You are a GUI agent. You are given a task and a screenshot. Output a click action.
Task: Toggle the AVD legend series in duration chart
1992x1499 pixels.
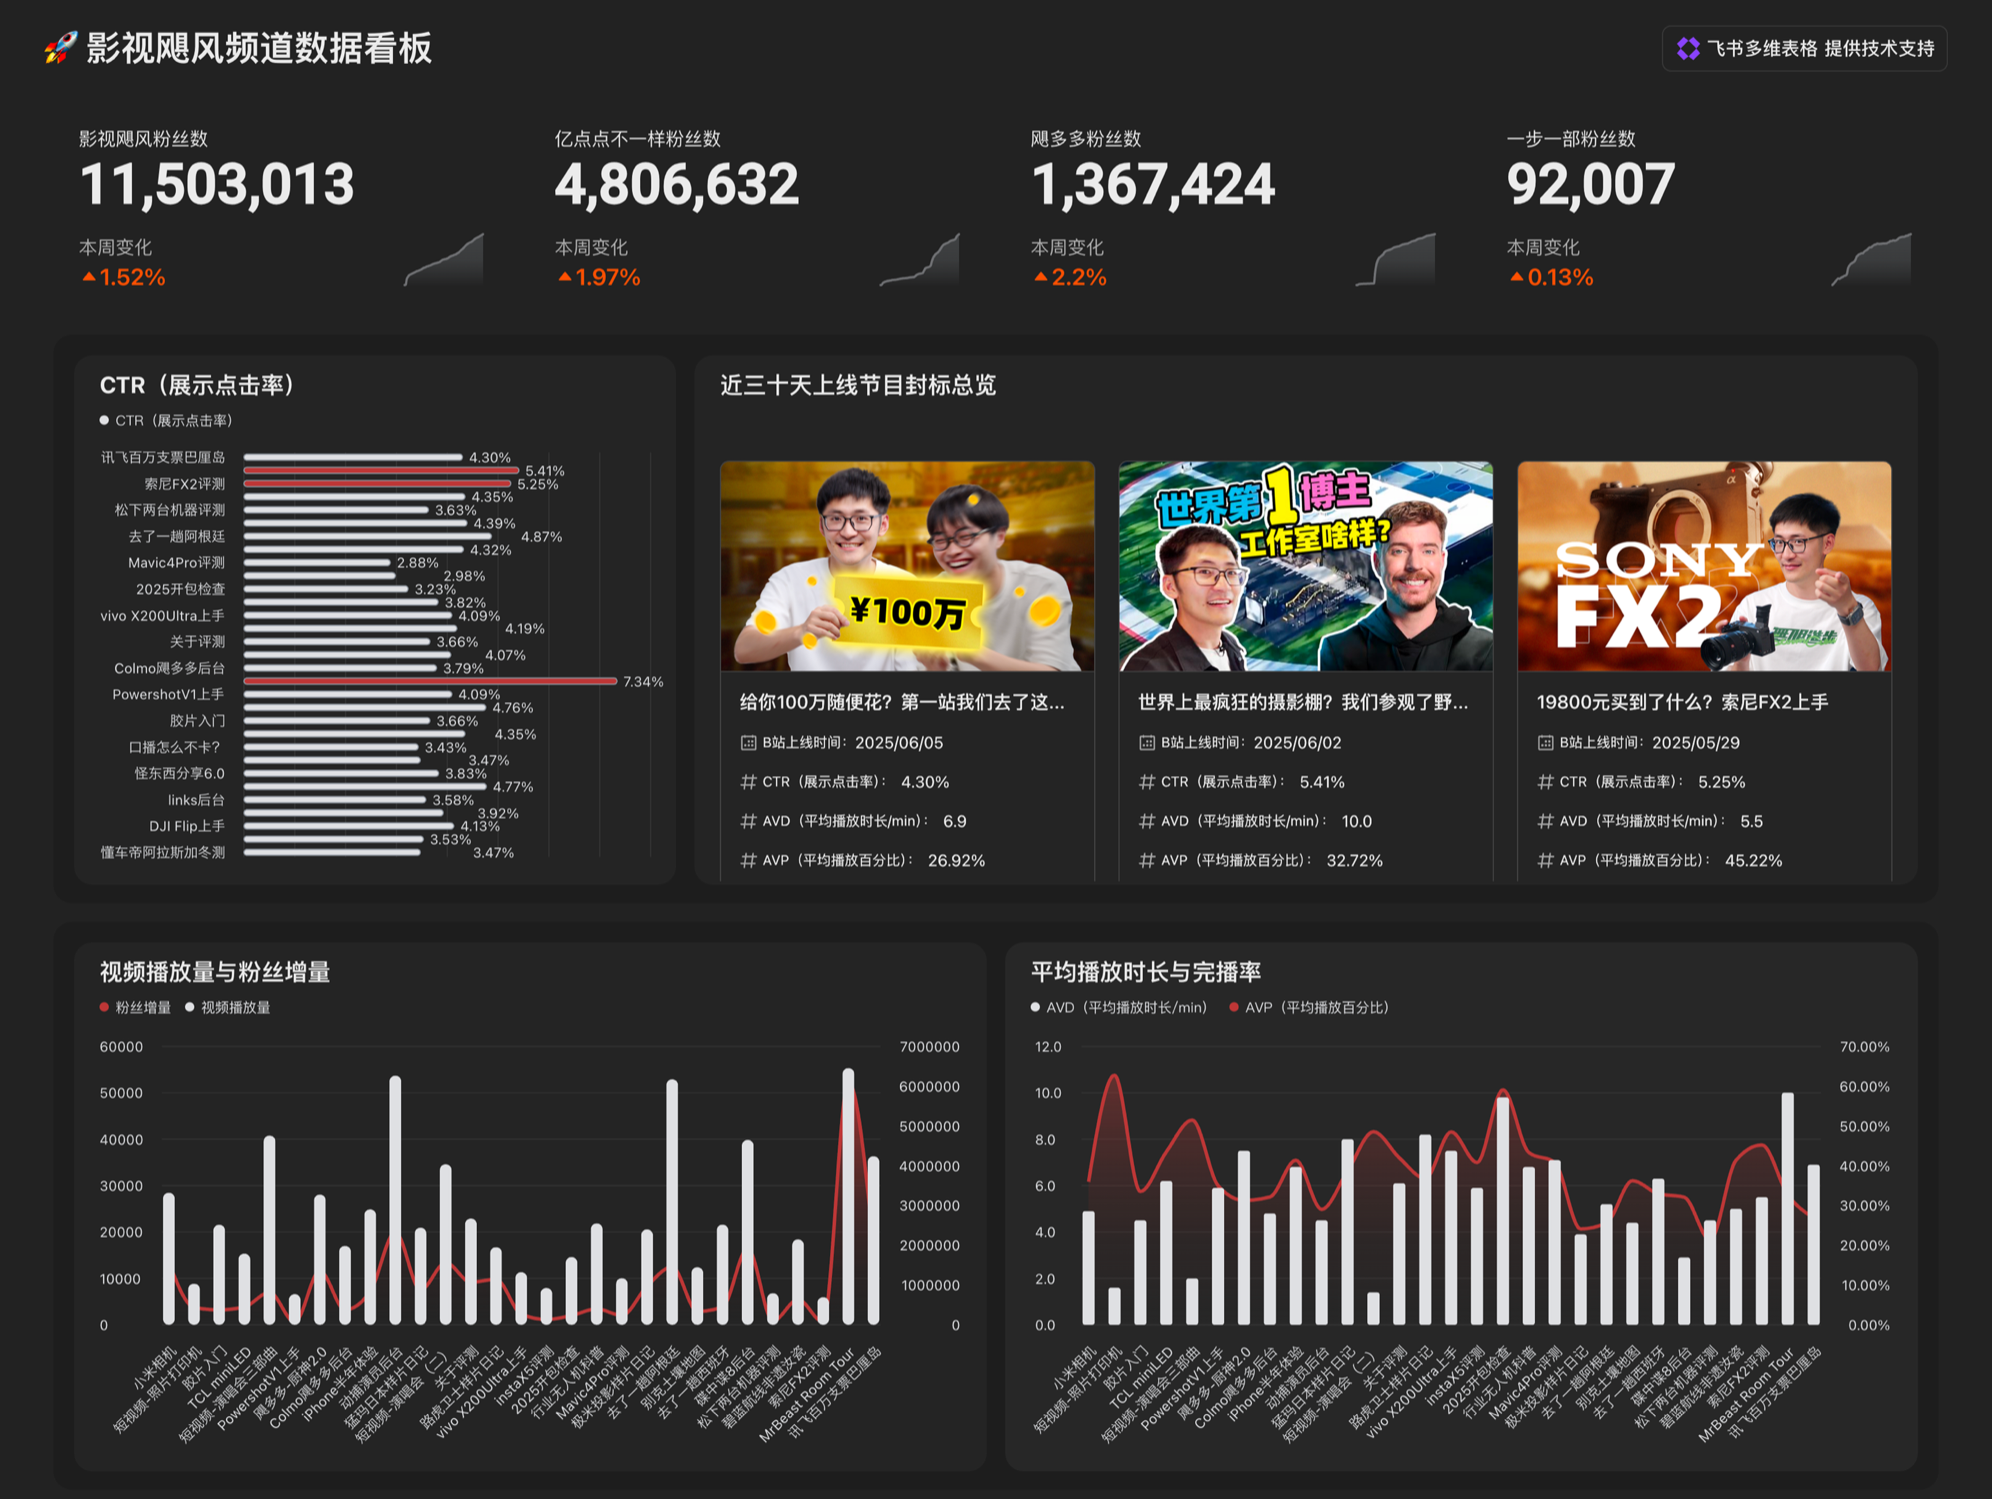tap(1119, 1007)
